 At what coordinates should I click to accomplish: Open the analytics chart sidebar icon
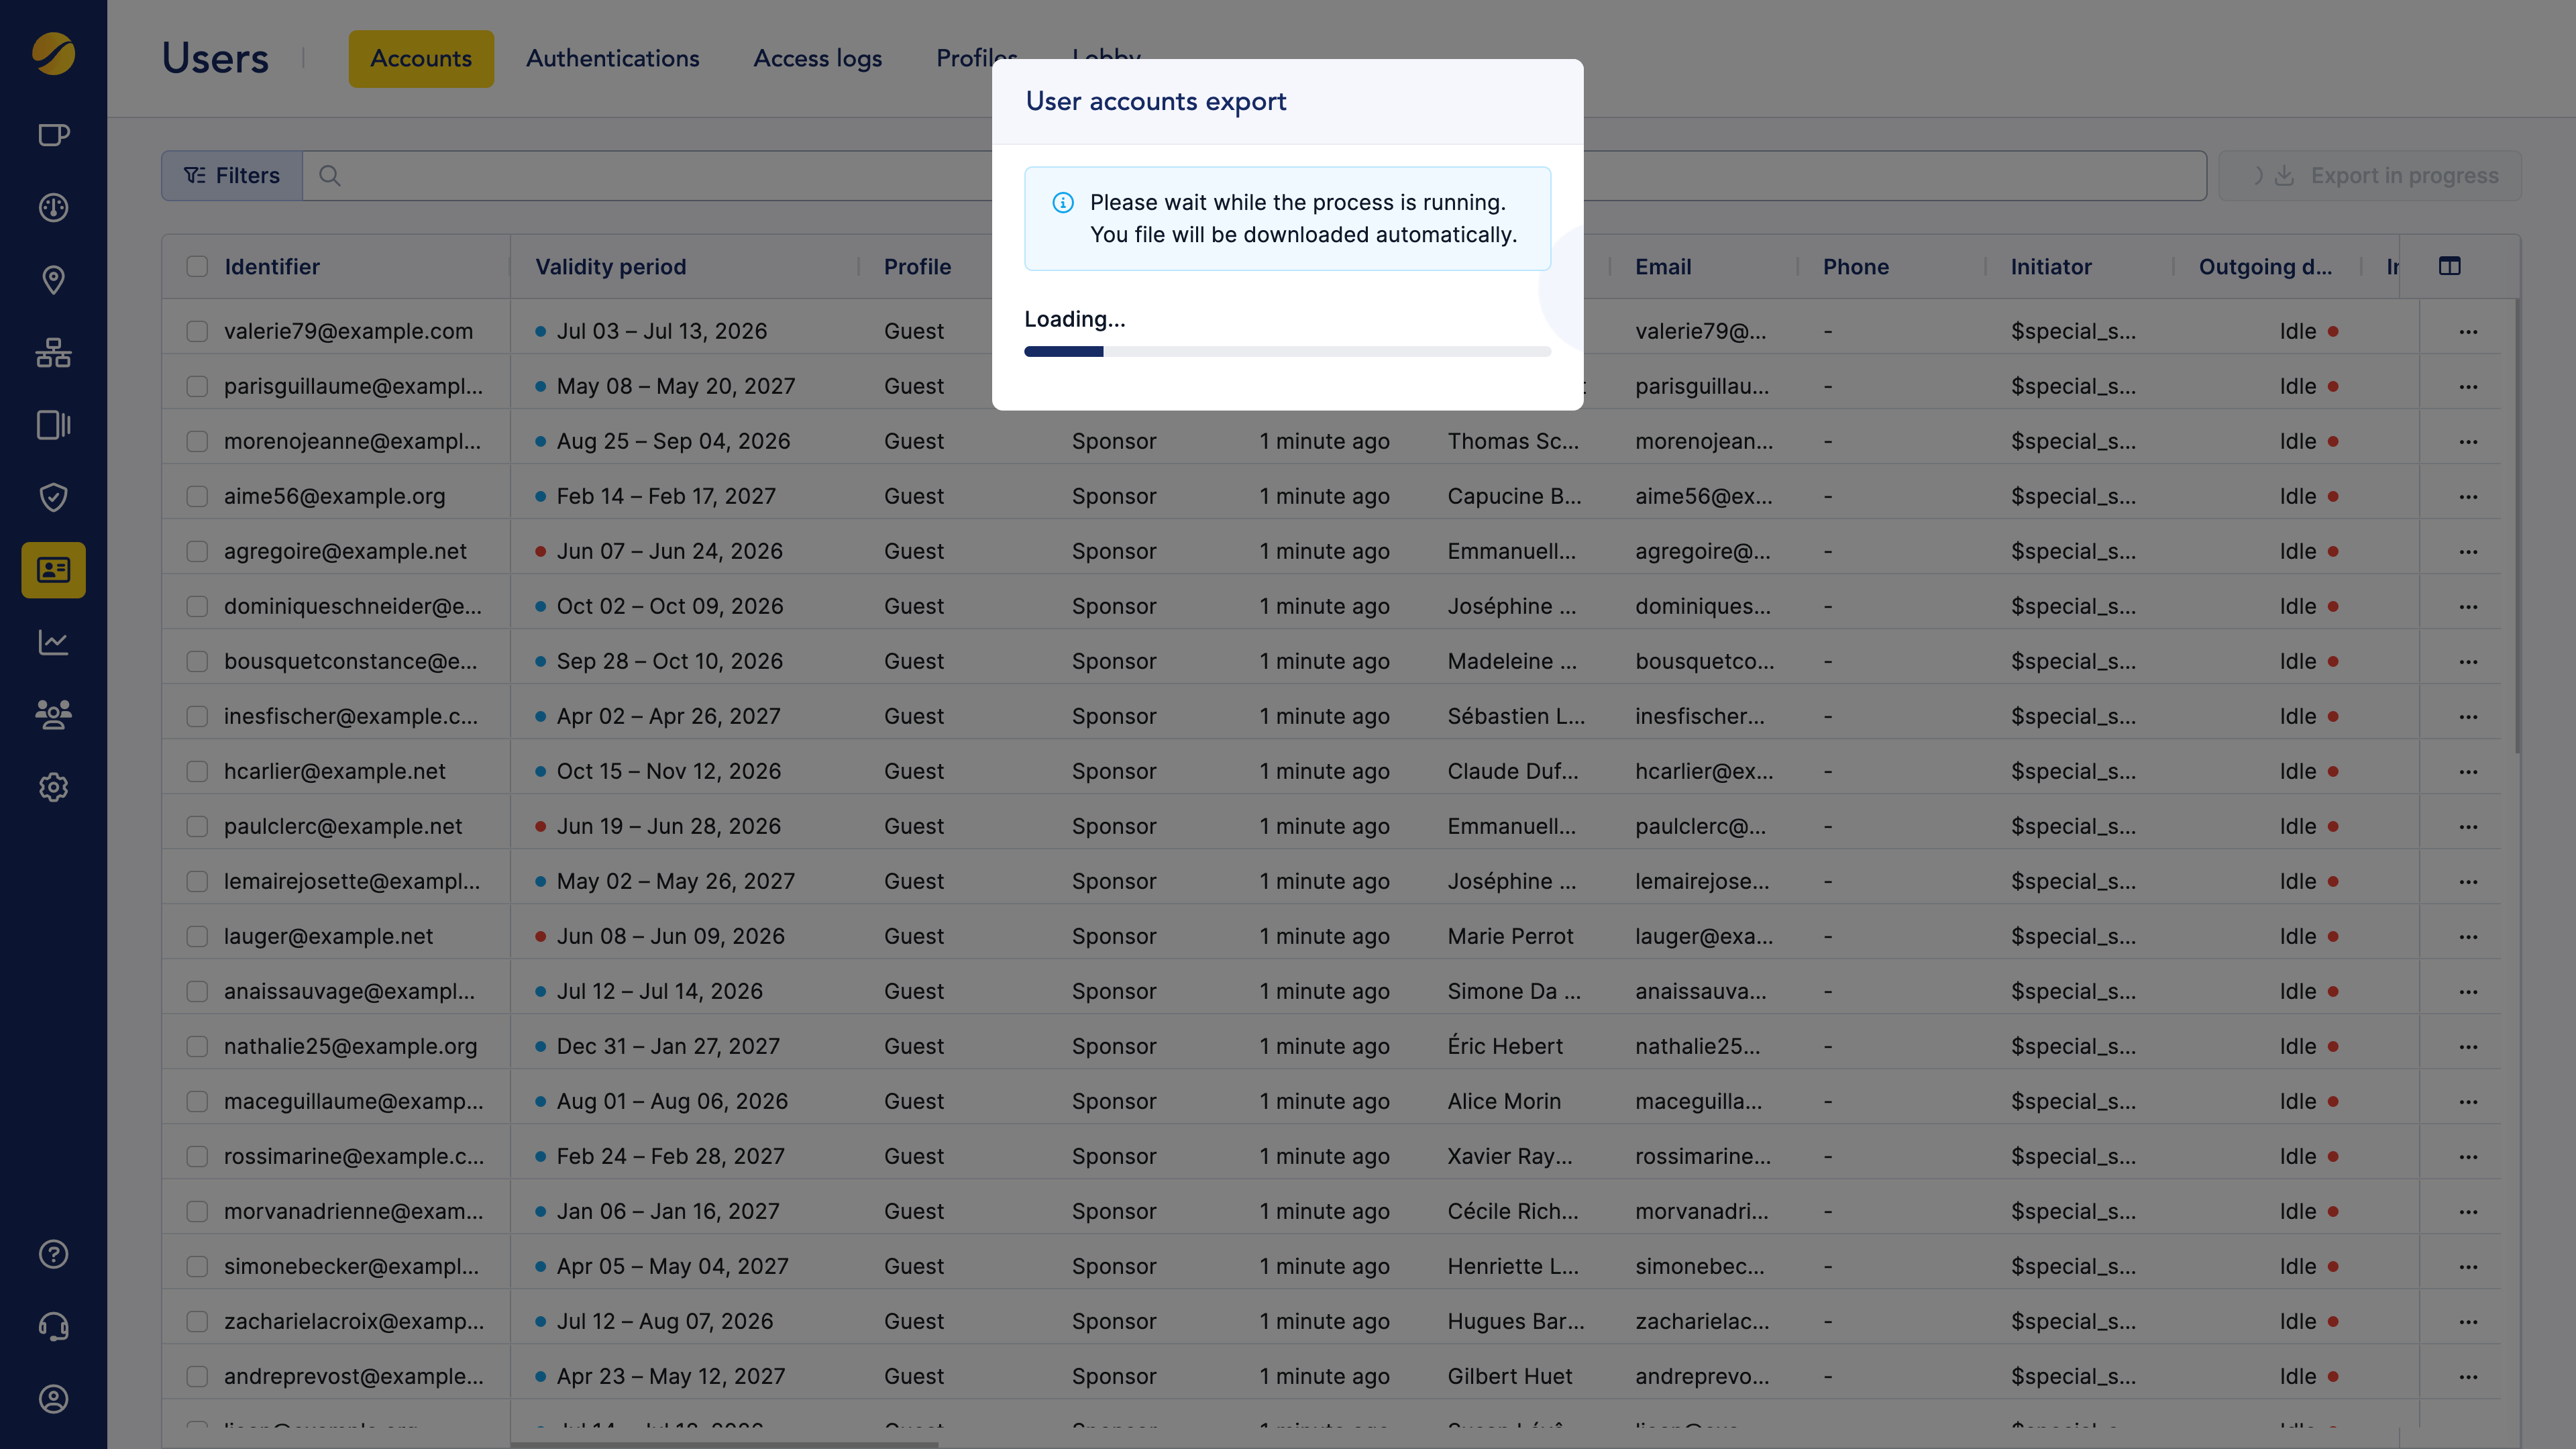point(53,642)
